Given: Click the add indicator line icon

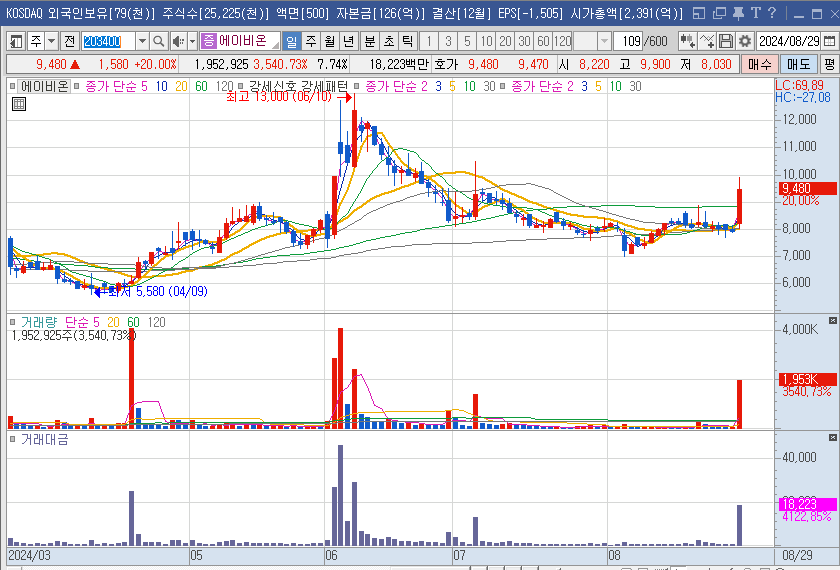Looking at the screenshot, I should (707, 41).
